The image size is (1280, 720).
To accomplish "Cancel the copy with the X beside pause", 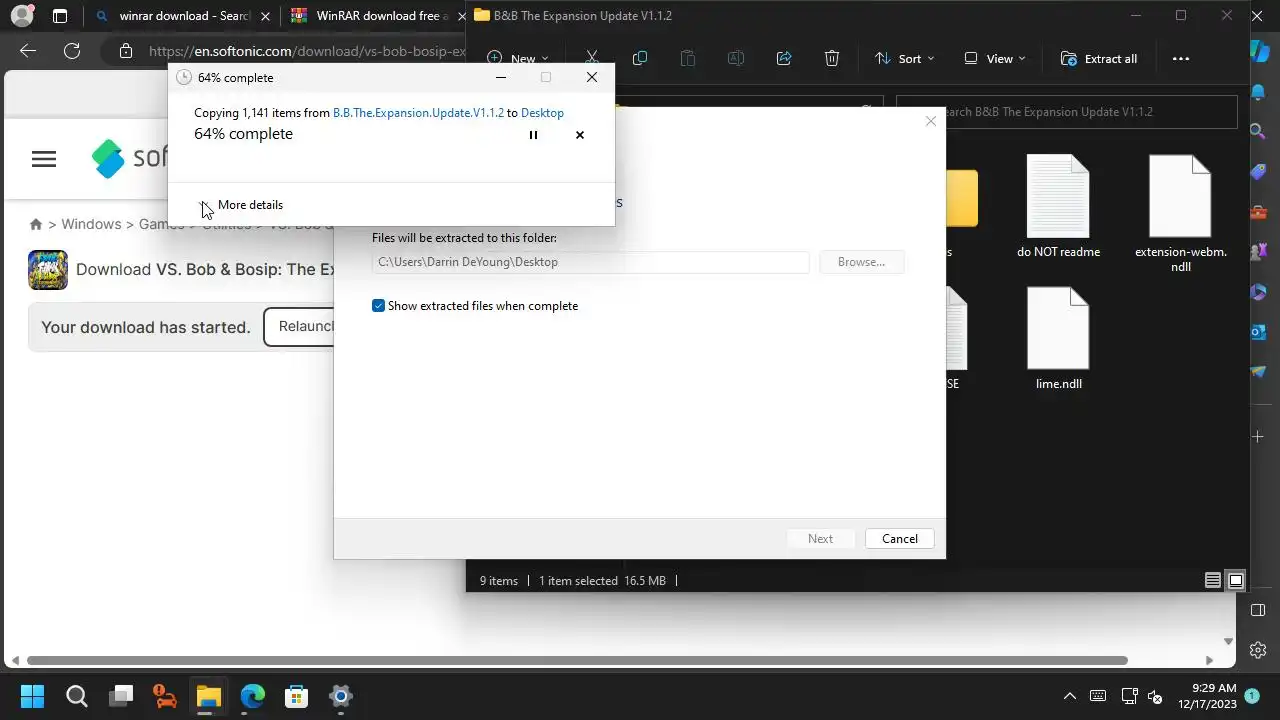I will click(x=580, y=135).
